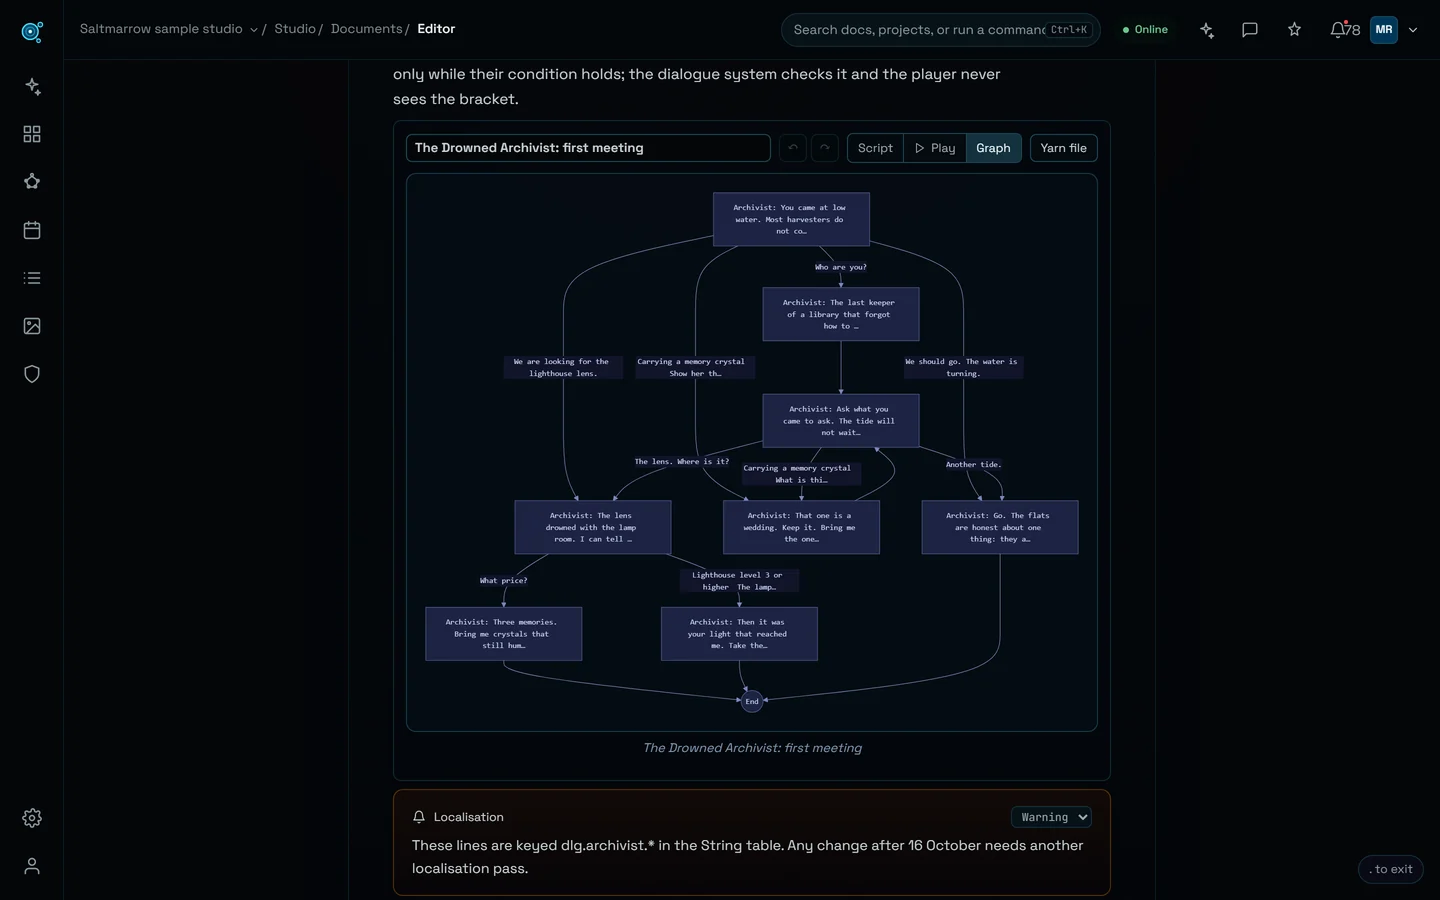This screenshot has height=900, width=1440.
Task: Open the shield icon in sidebar
Action: [x=32, y=374]
